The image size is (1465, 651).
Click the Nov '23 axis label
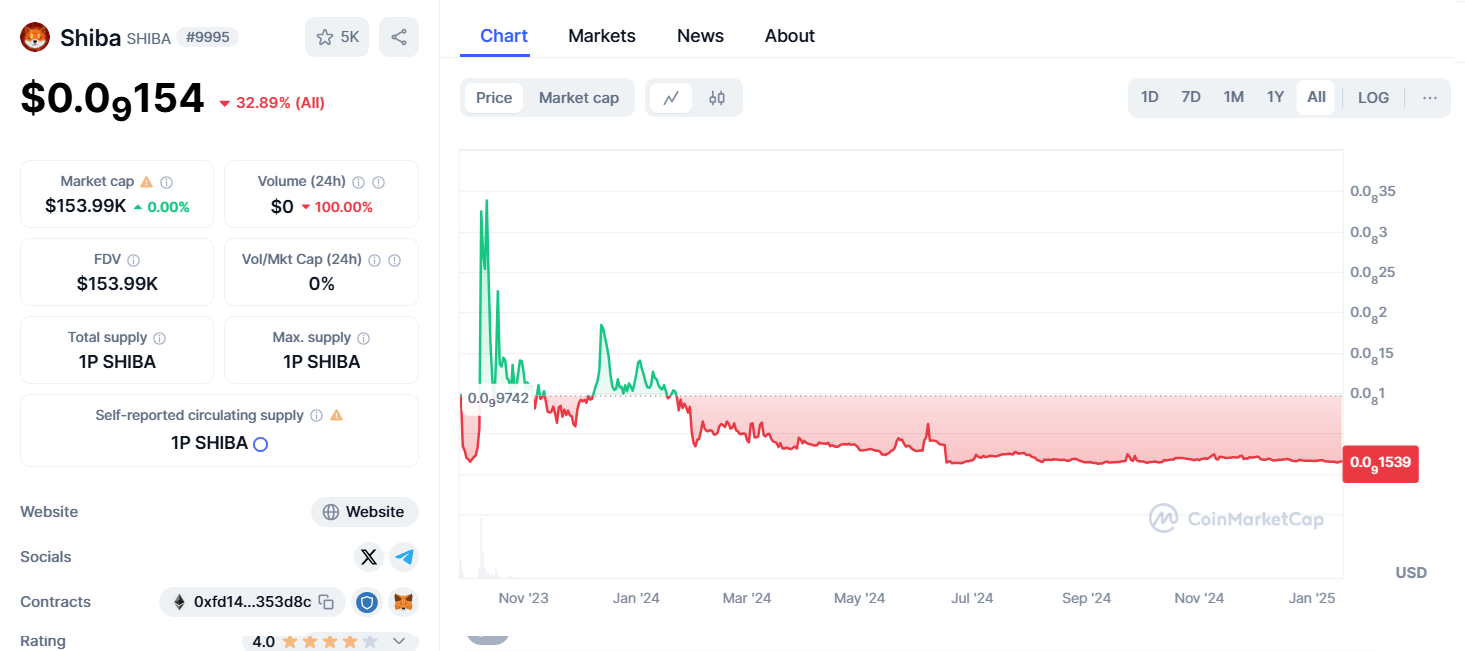[523, 598]
